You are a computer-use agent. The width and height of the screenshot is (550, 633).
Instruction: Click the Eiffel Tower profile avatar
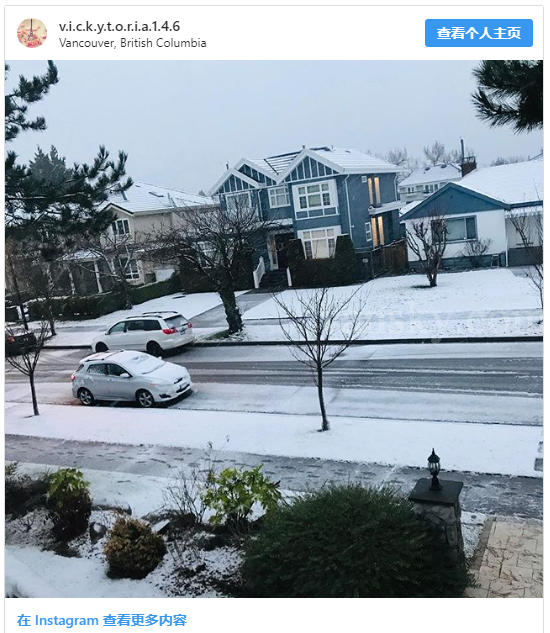point(32,33)
